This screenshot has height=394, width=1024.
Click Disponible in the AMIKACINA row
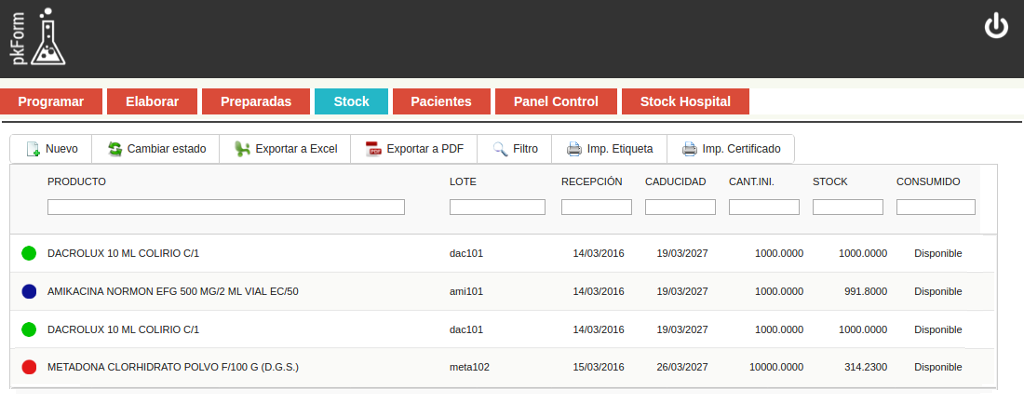[x=938, y=291]
